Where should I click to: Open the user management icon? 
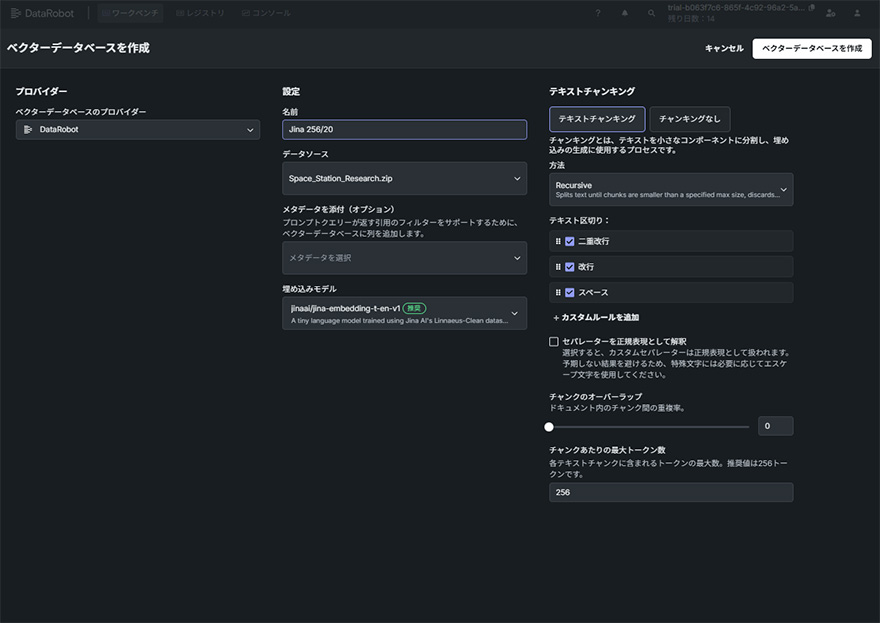click(x=832, y=13)
